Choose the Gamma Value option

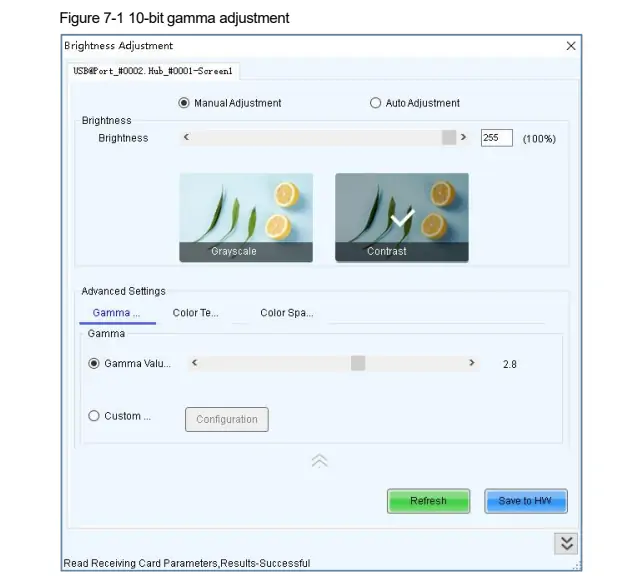[95, 364]
